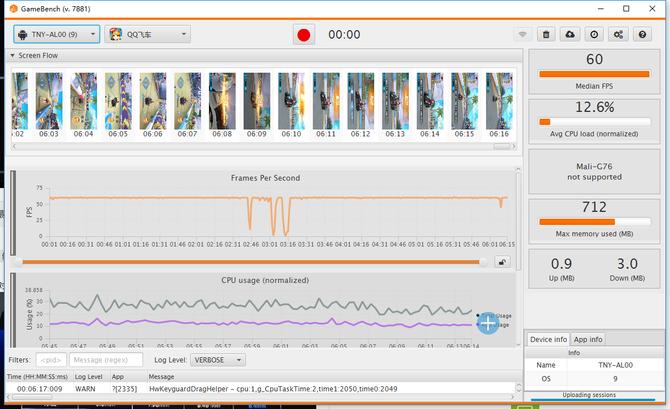
Task: Open the Log Level VERBOSE dropdown
Action: pyautogui.click(x=219, y=359)
